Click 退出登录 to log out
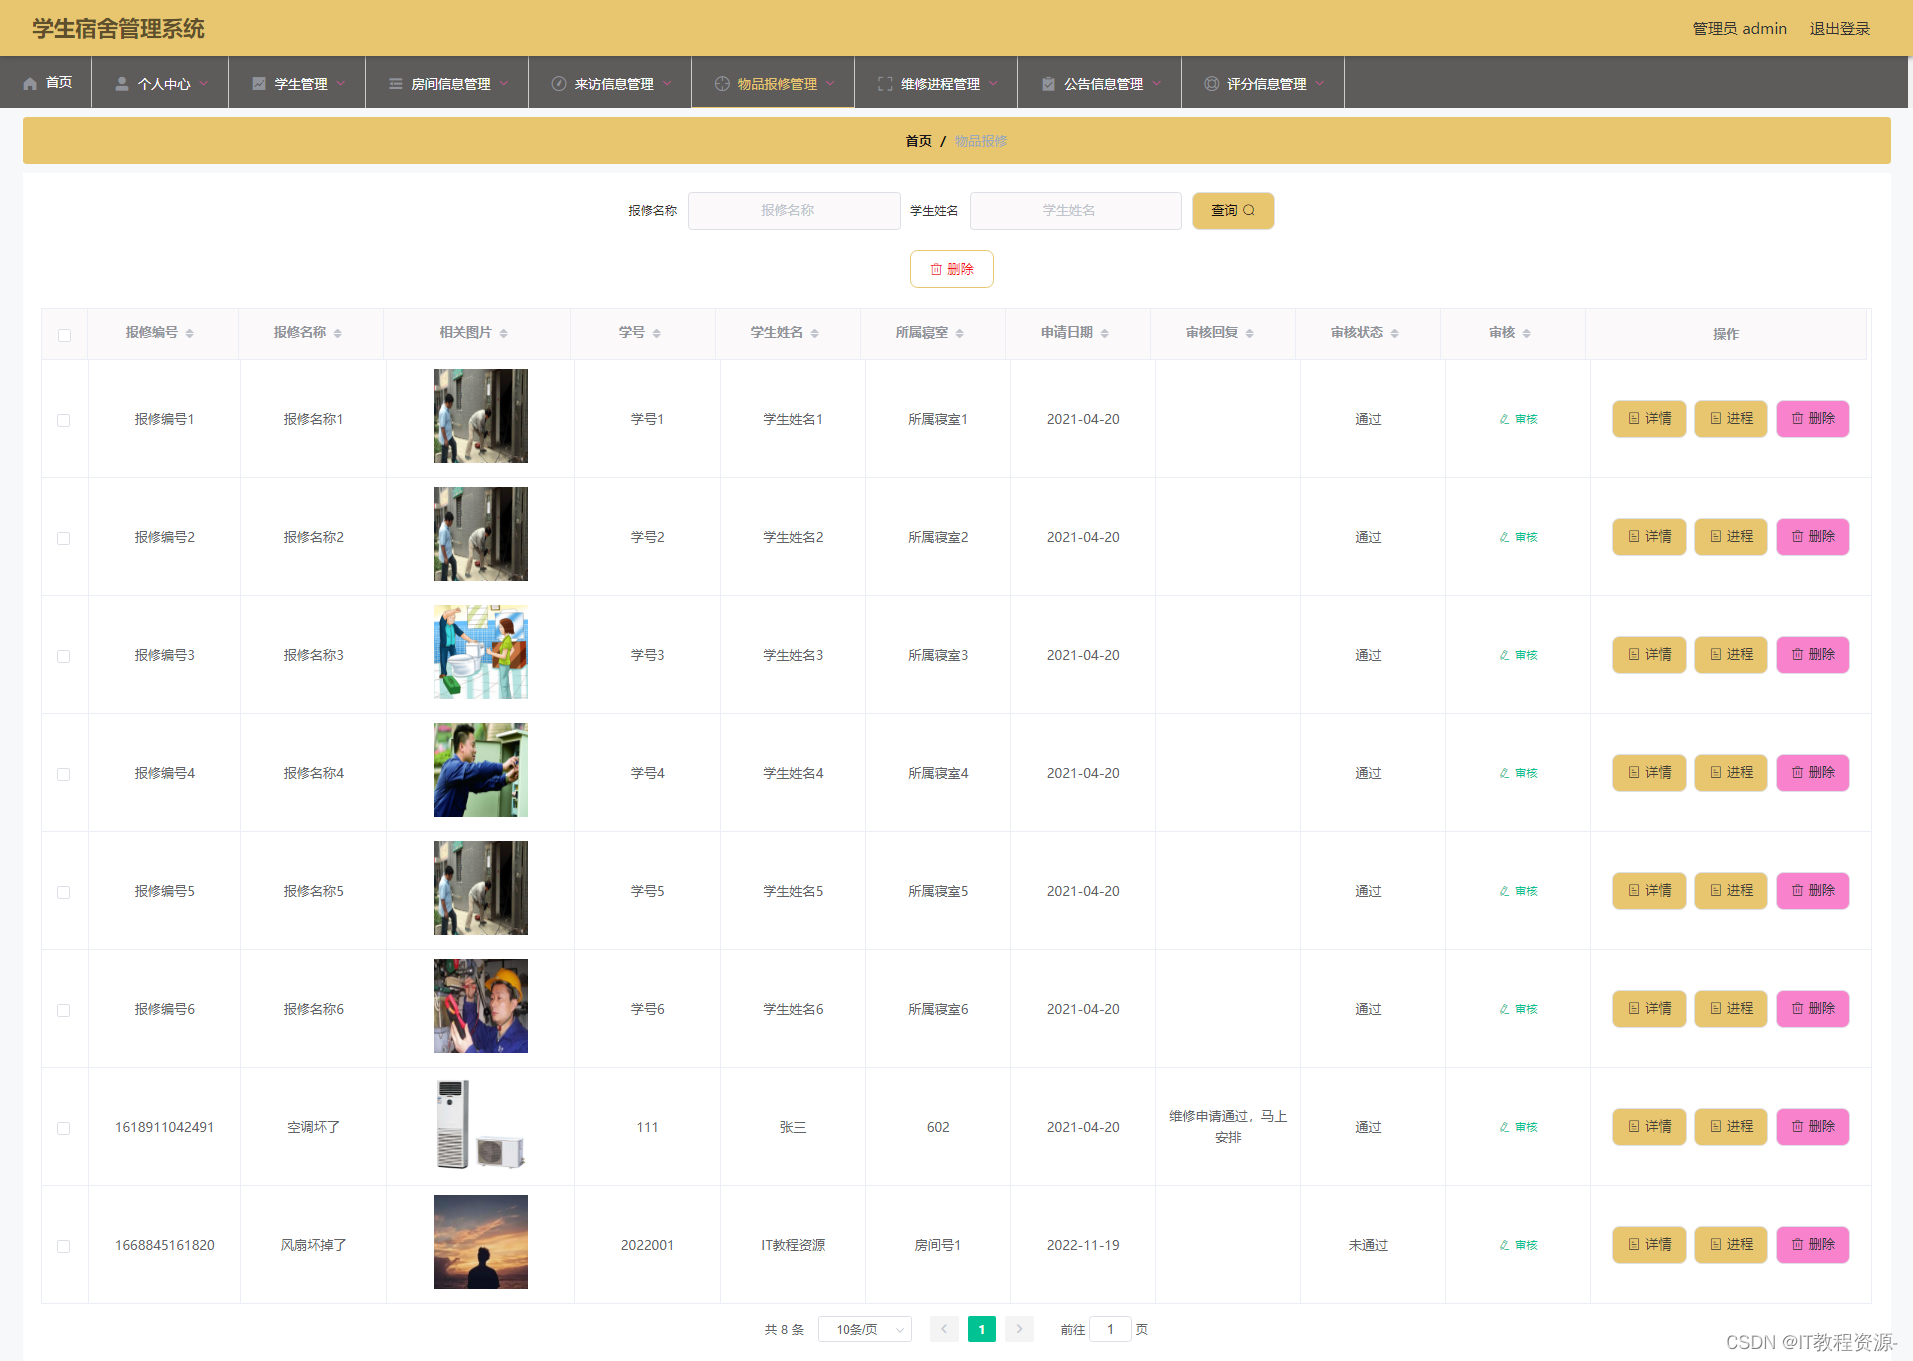1913x1361 pixels. point(1839,28)
